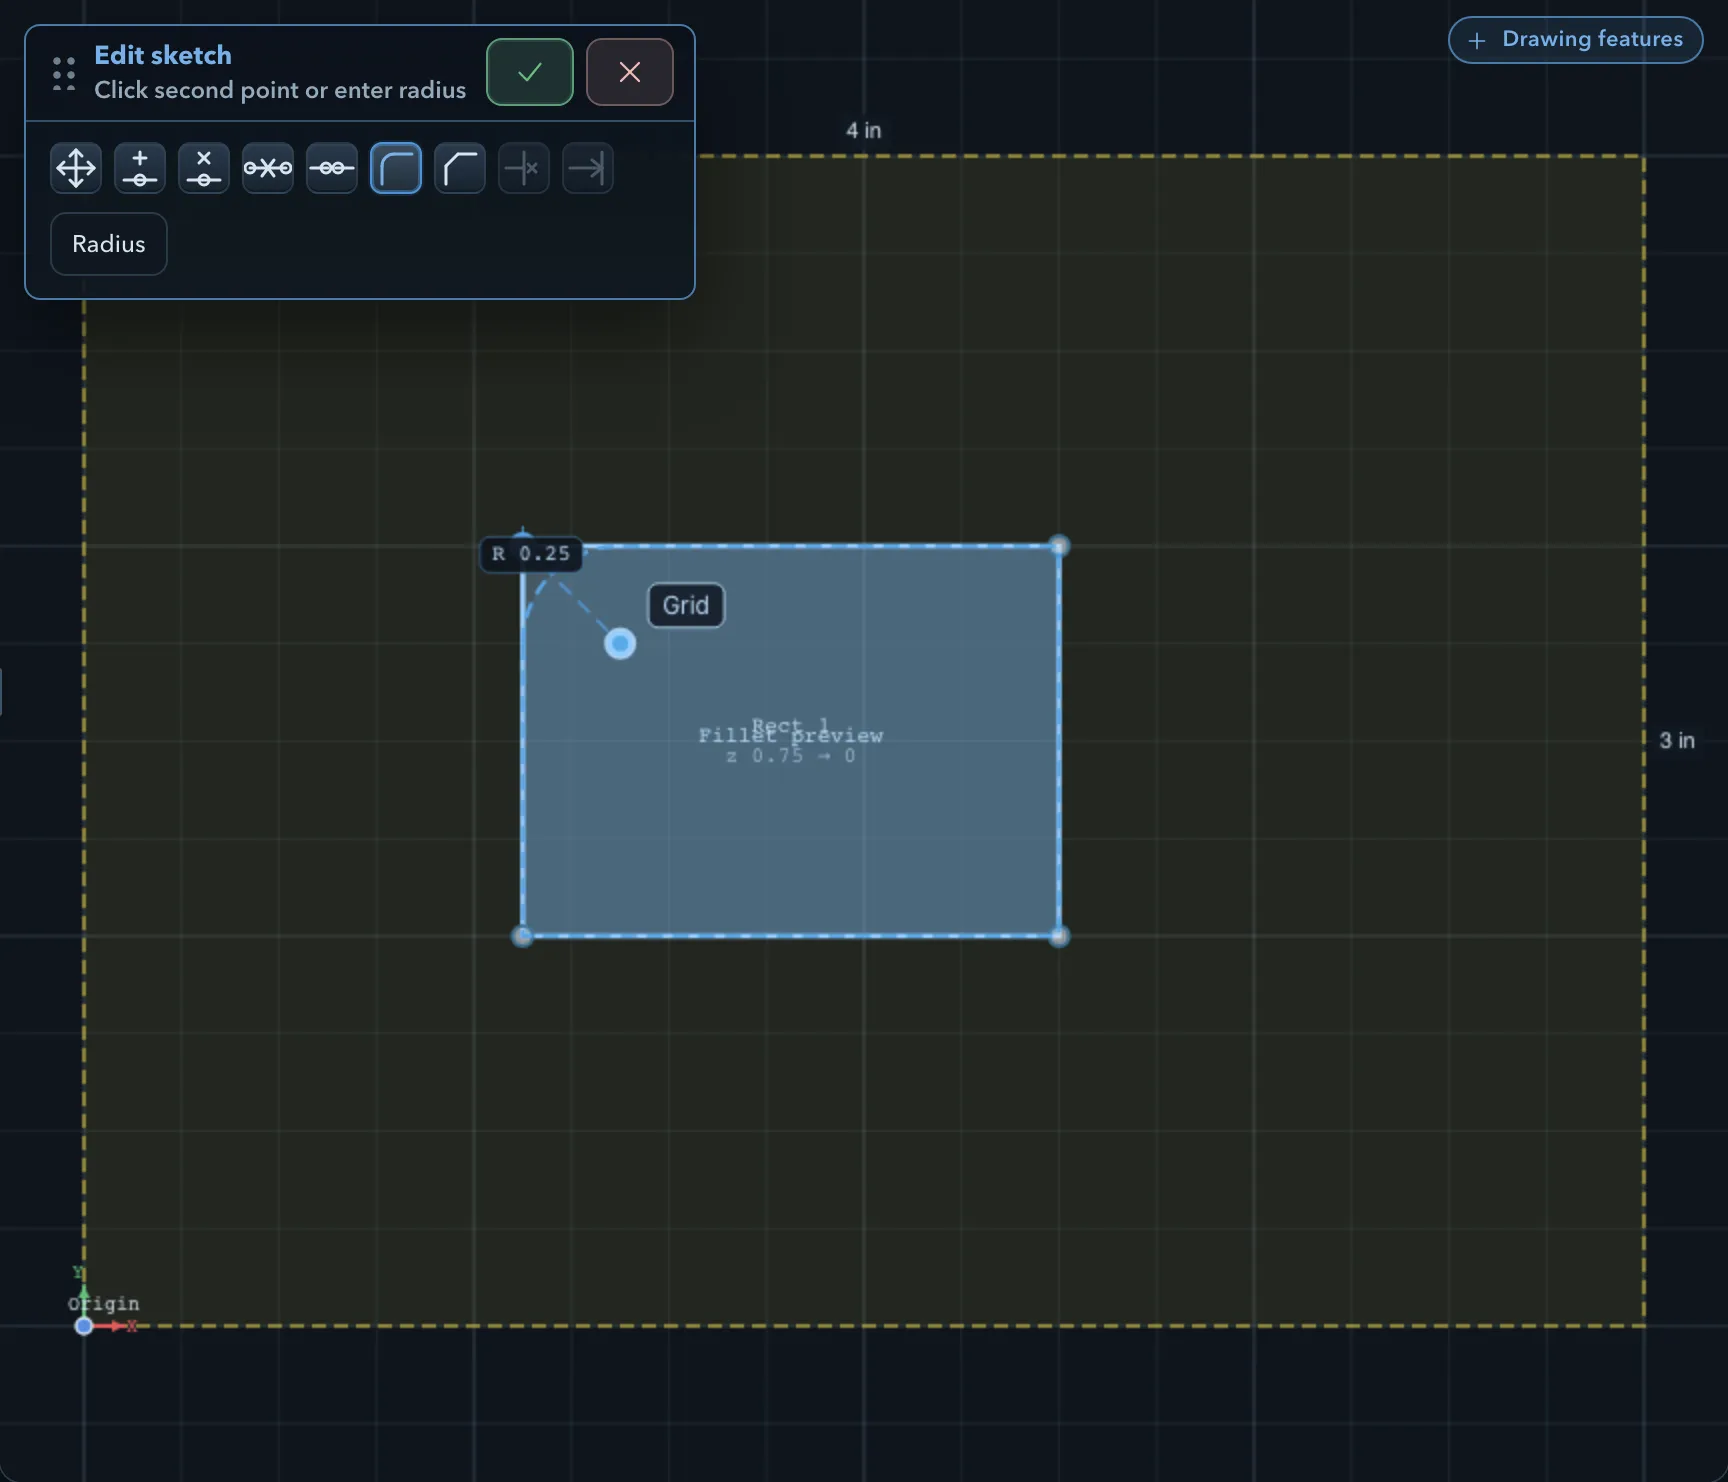Viewport: 1728px width, 1482px height.
Task: Select the dimmed Trim tool
Action: point(524,168)
